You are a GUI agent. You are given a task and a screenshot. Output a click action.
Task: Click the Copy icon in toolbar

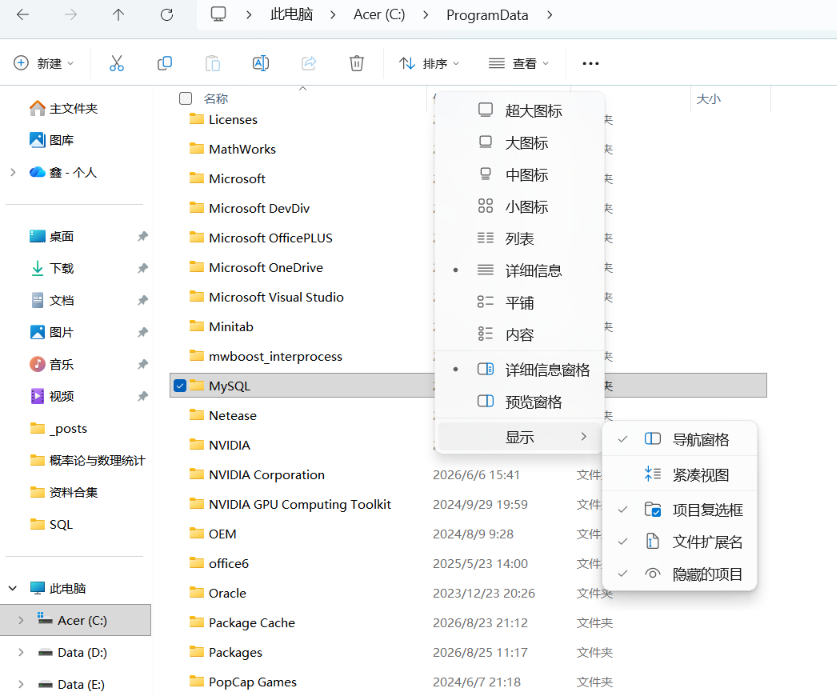click(x=164, y=64)
